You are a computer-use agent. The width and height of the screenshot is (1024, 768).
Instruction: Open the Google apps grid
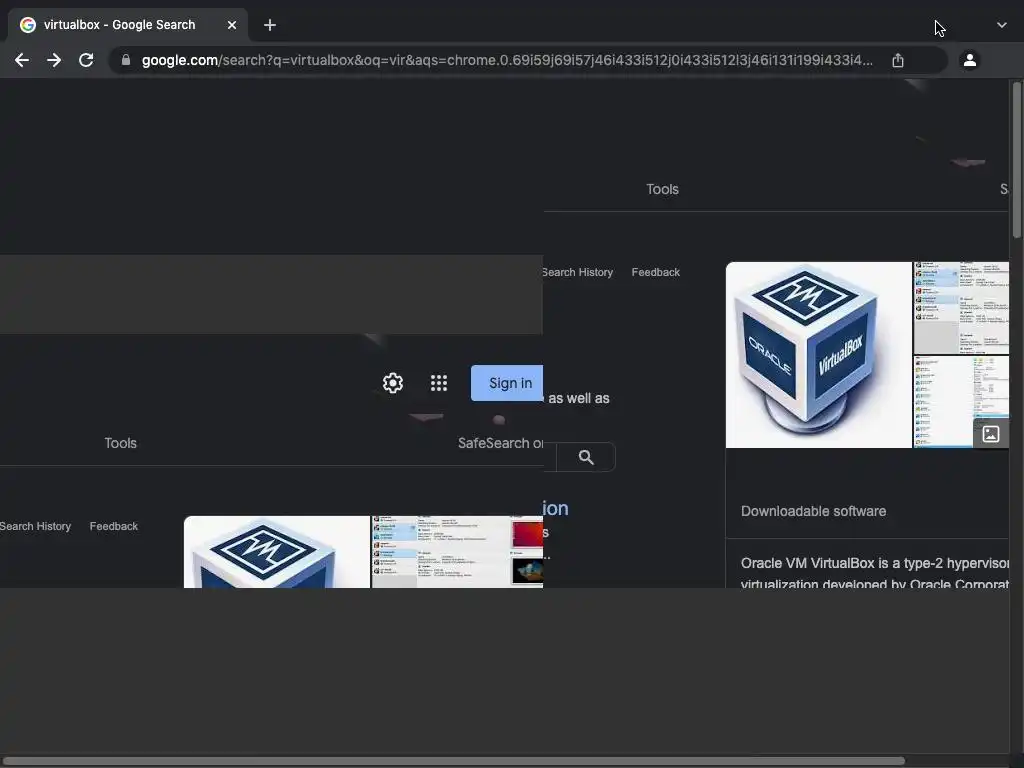coord(439,383)
